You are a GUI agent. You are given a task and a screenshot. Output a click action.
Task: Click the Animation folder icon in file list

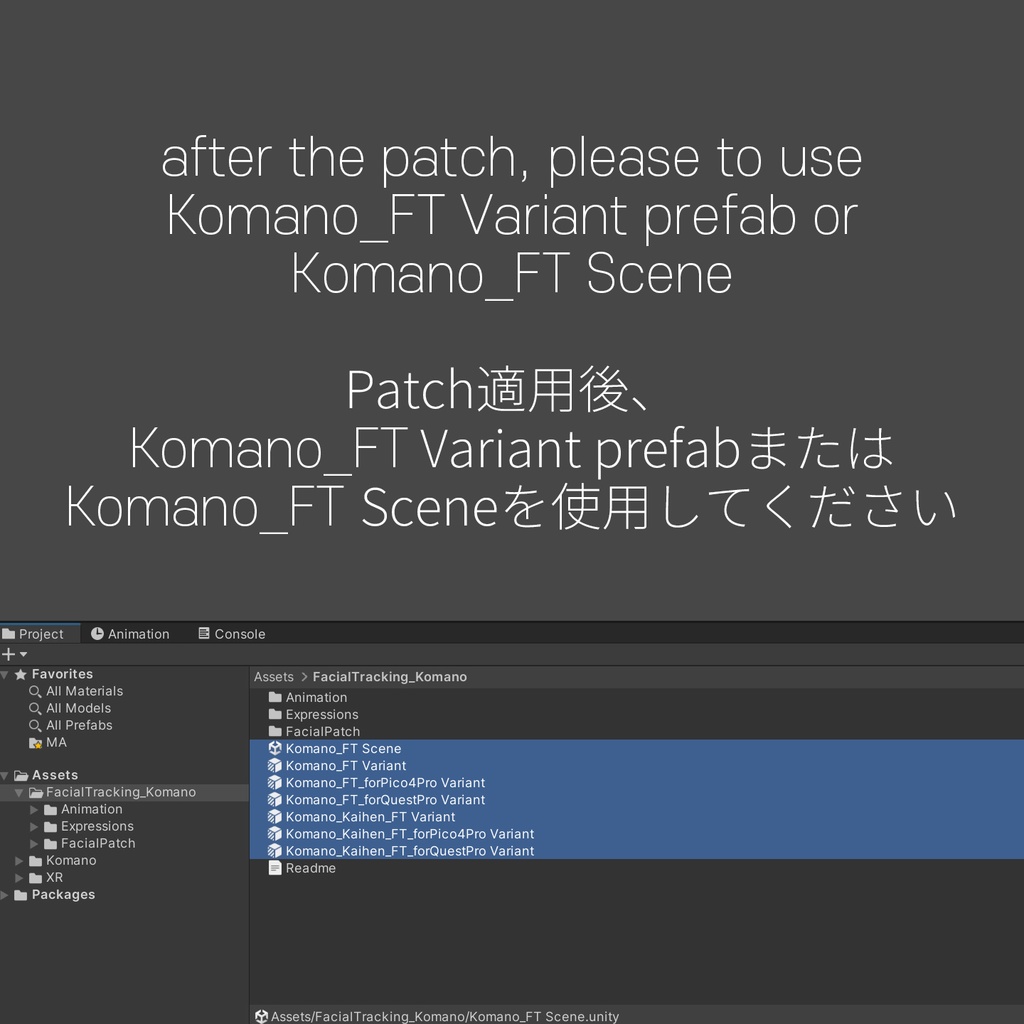click(275, 697)
